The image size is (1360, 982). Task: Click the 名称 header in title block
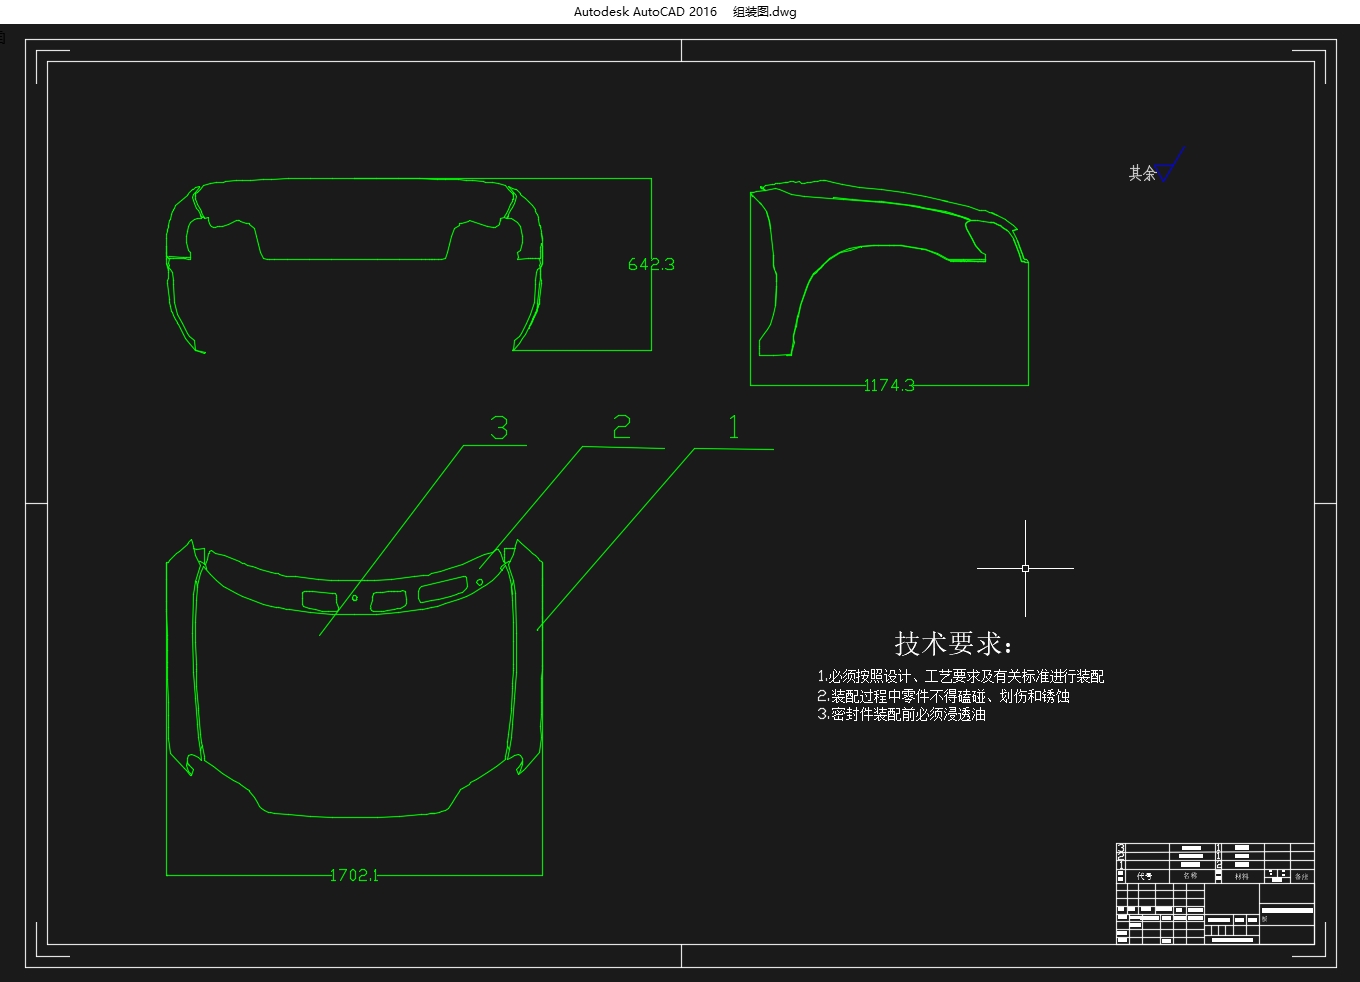point(1190,876)
